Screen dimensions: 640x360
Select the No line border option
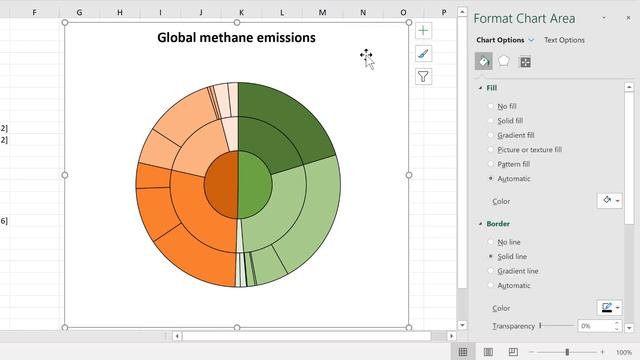[491, 242]
